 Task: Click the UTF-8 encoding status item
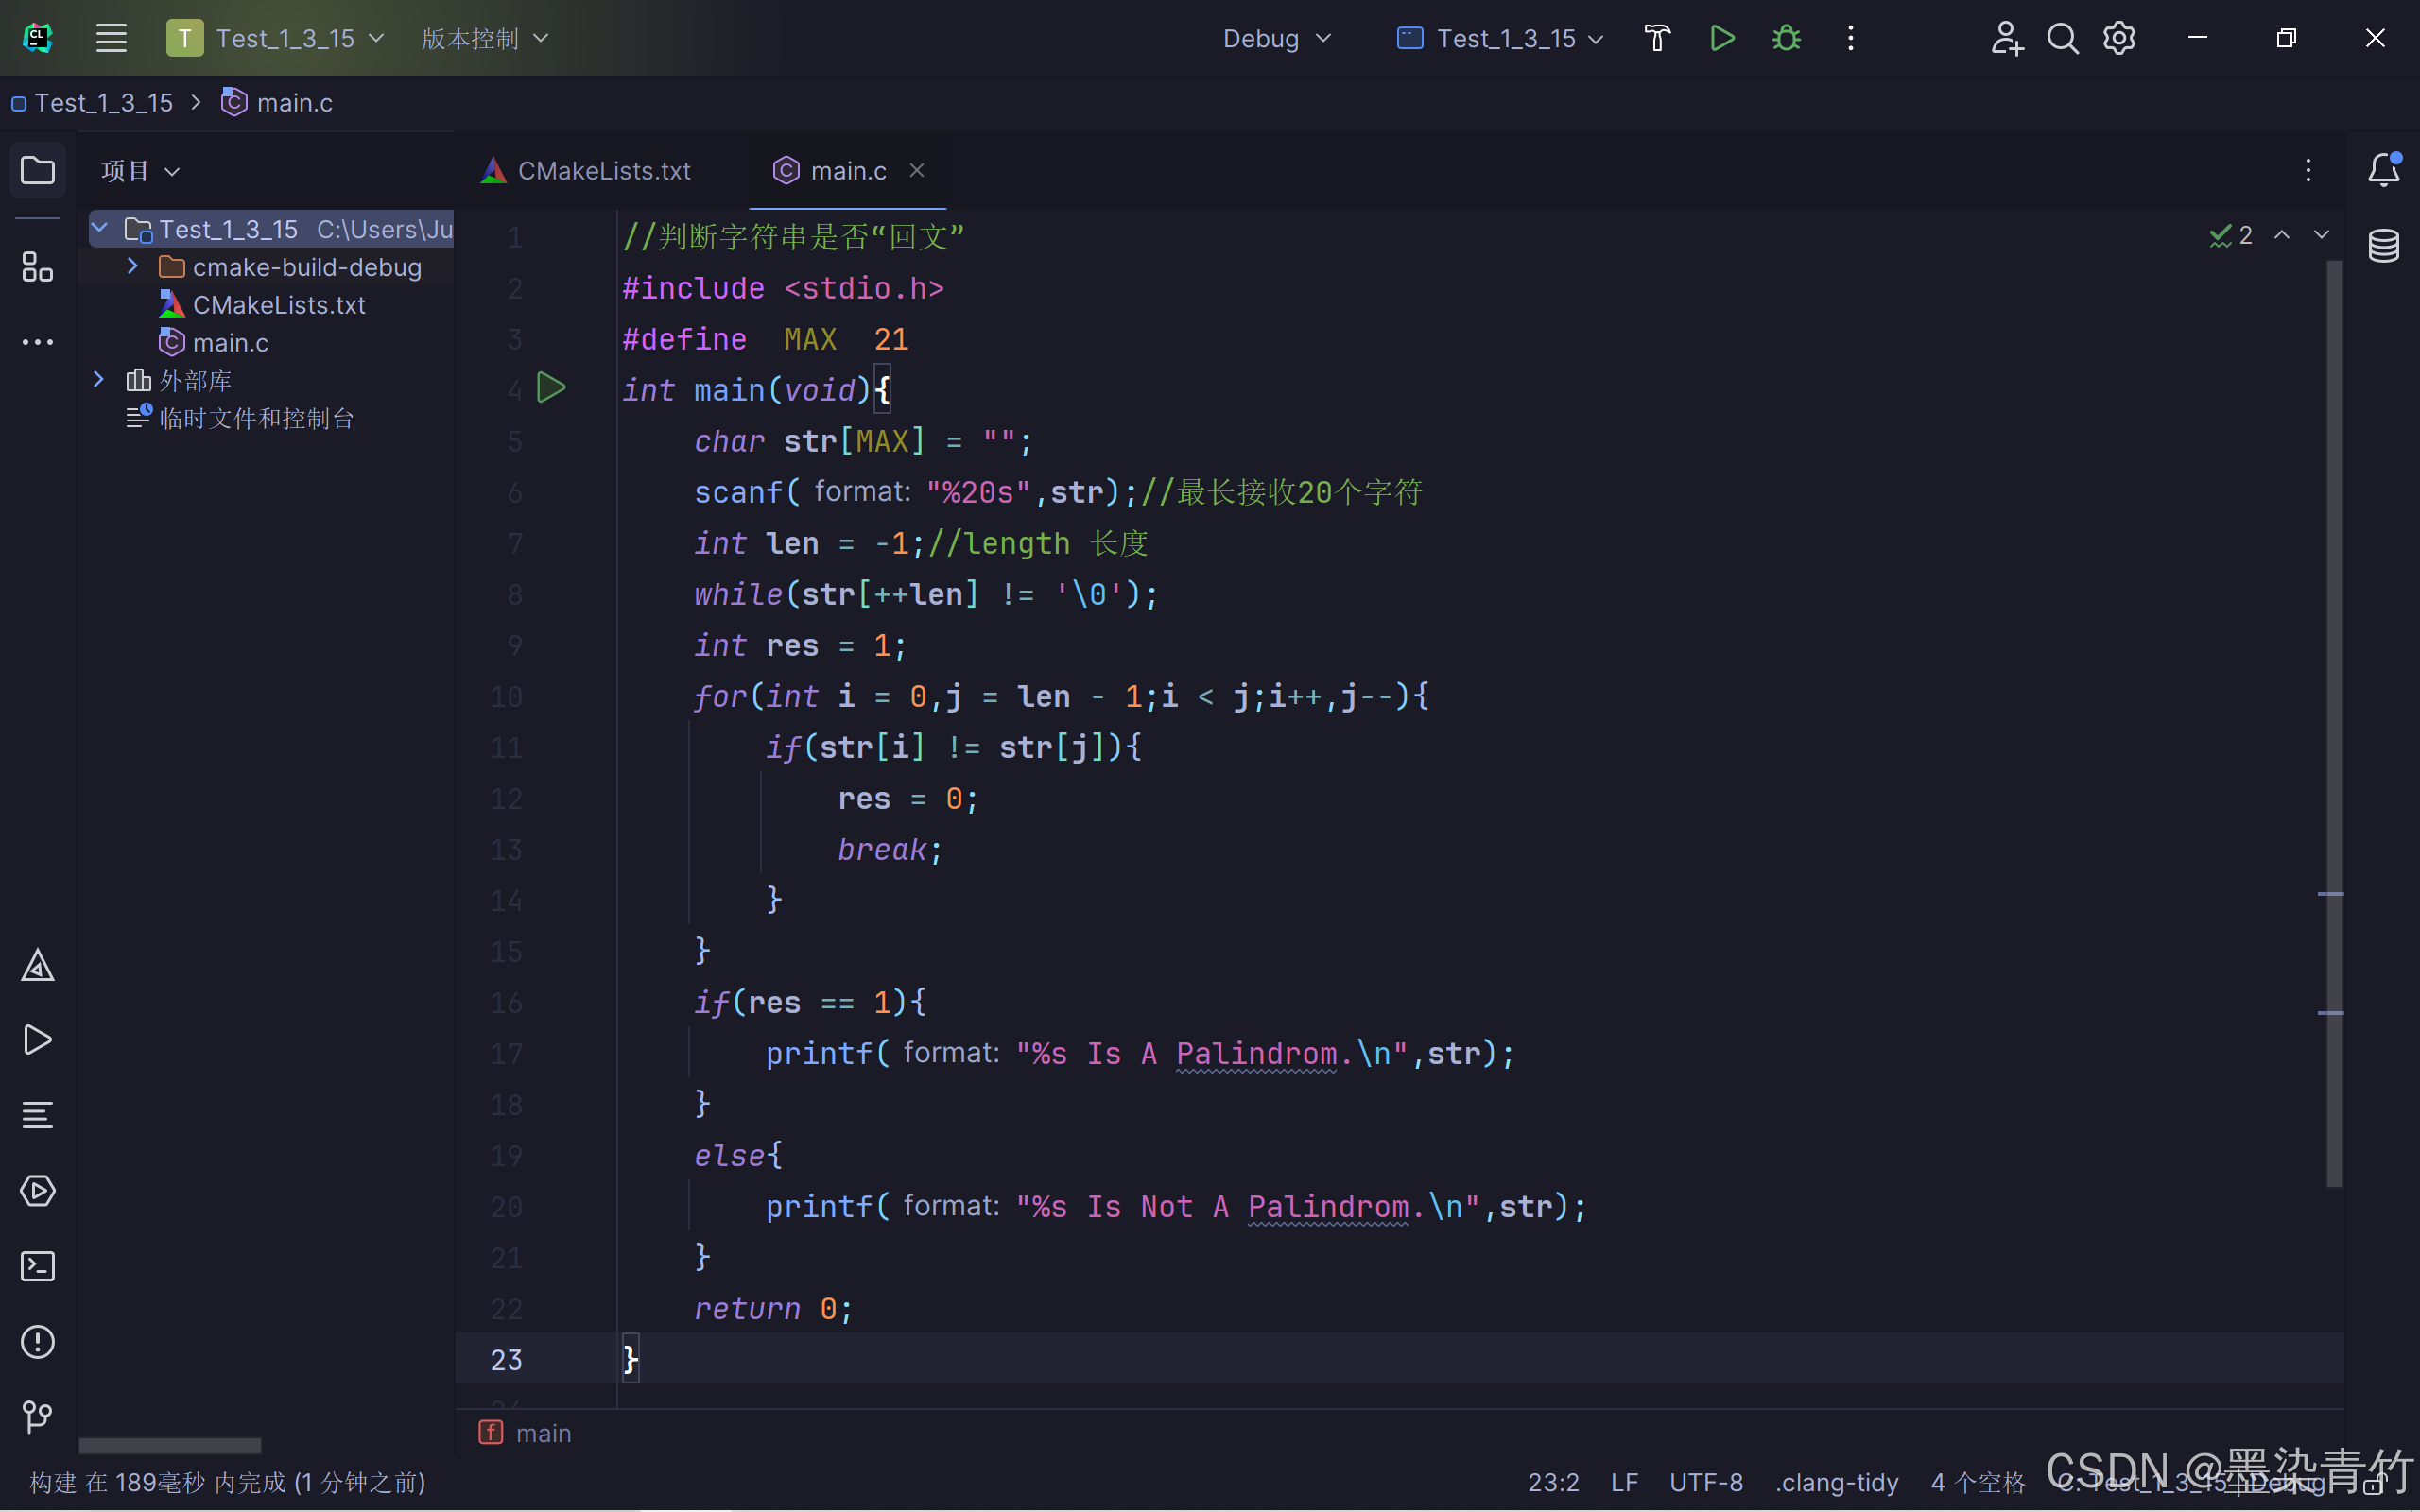[1705, 1482]
